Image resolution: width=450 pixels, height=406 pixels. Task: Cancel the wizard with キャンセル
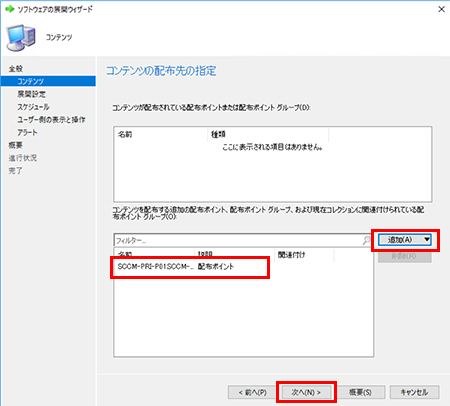(x=414, y=392)
